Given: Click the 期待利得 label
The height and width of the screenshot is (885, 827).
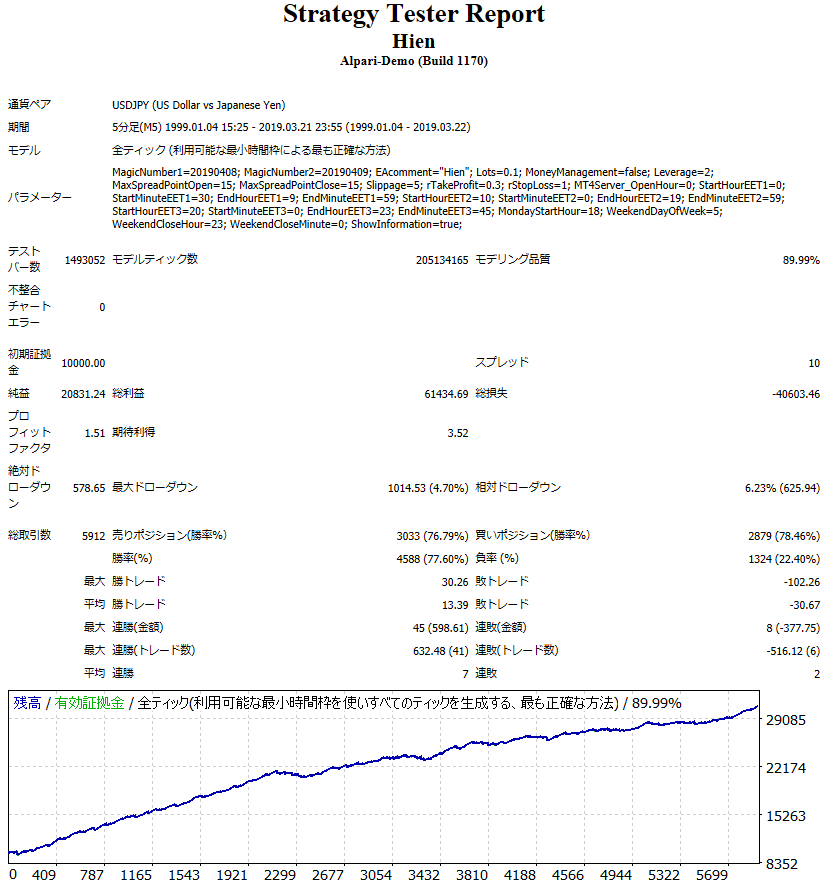Looking at the screenshot, I should 133,432.
